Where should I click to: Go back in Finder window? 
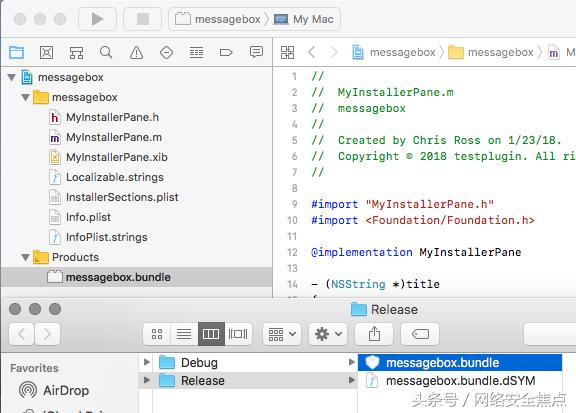tap(21, 334)
